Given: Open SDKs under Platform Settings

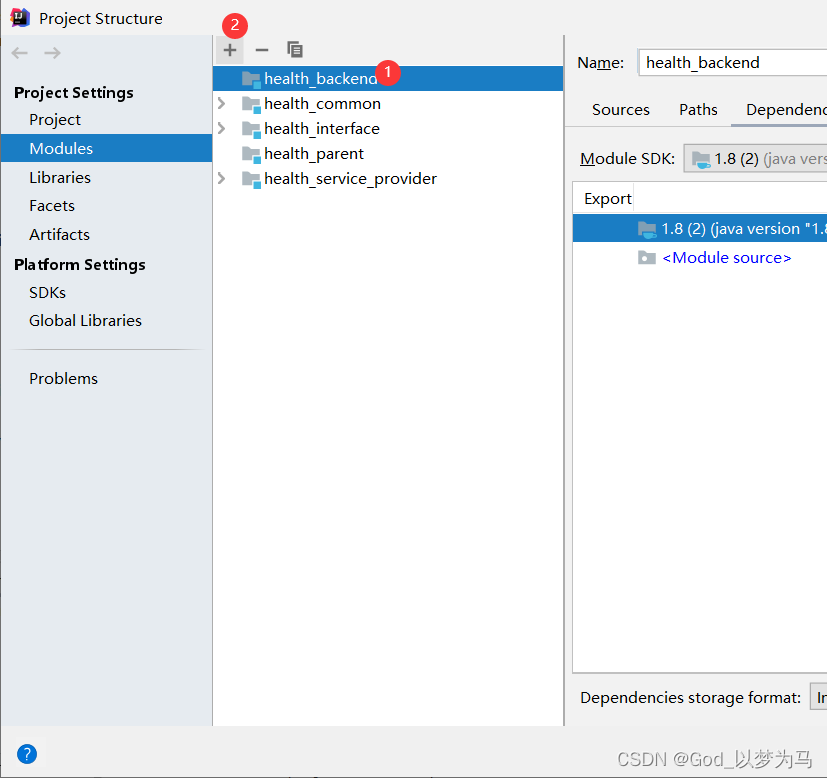Looking at the screenshot, I should (x=47, y=293).
